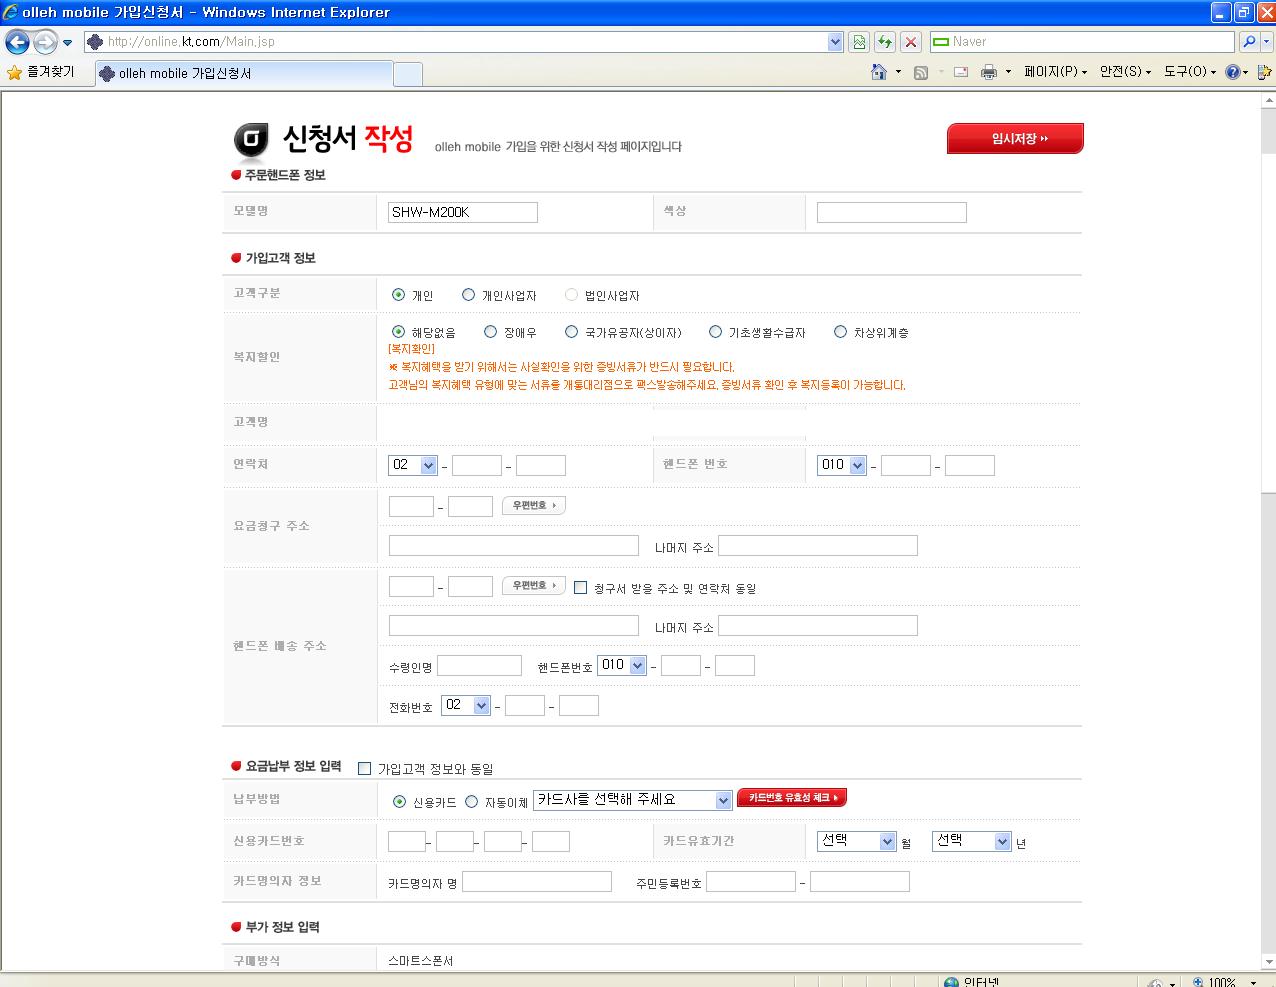Click the search magnifier icon
This screenshot has width=1276, height=987.
1248,42
